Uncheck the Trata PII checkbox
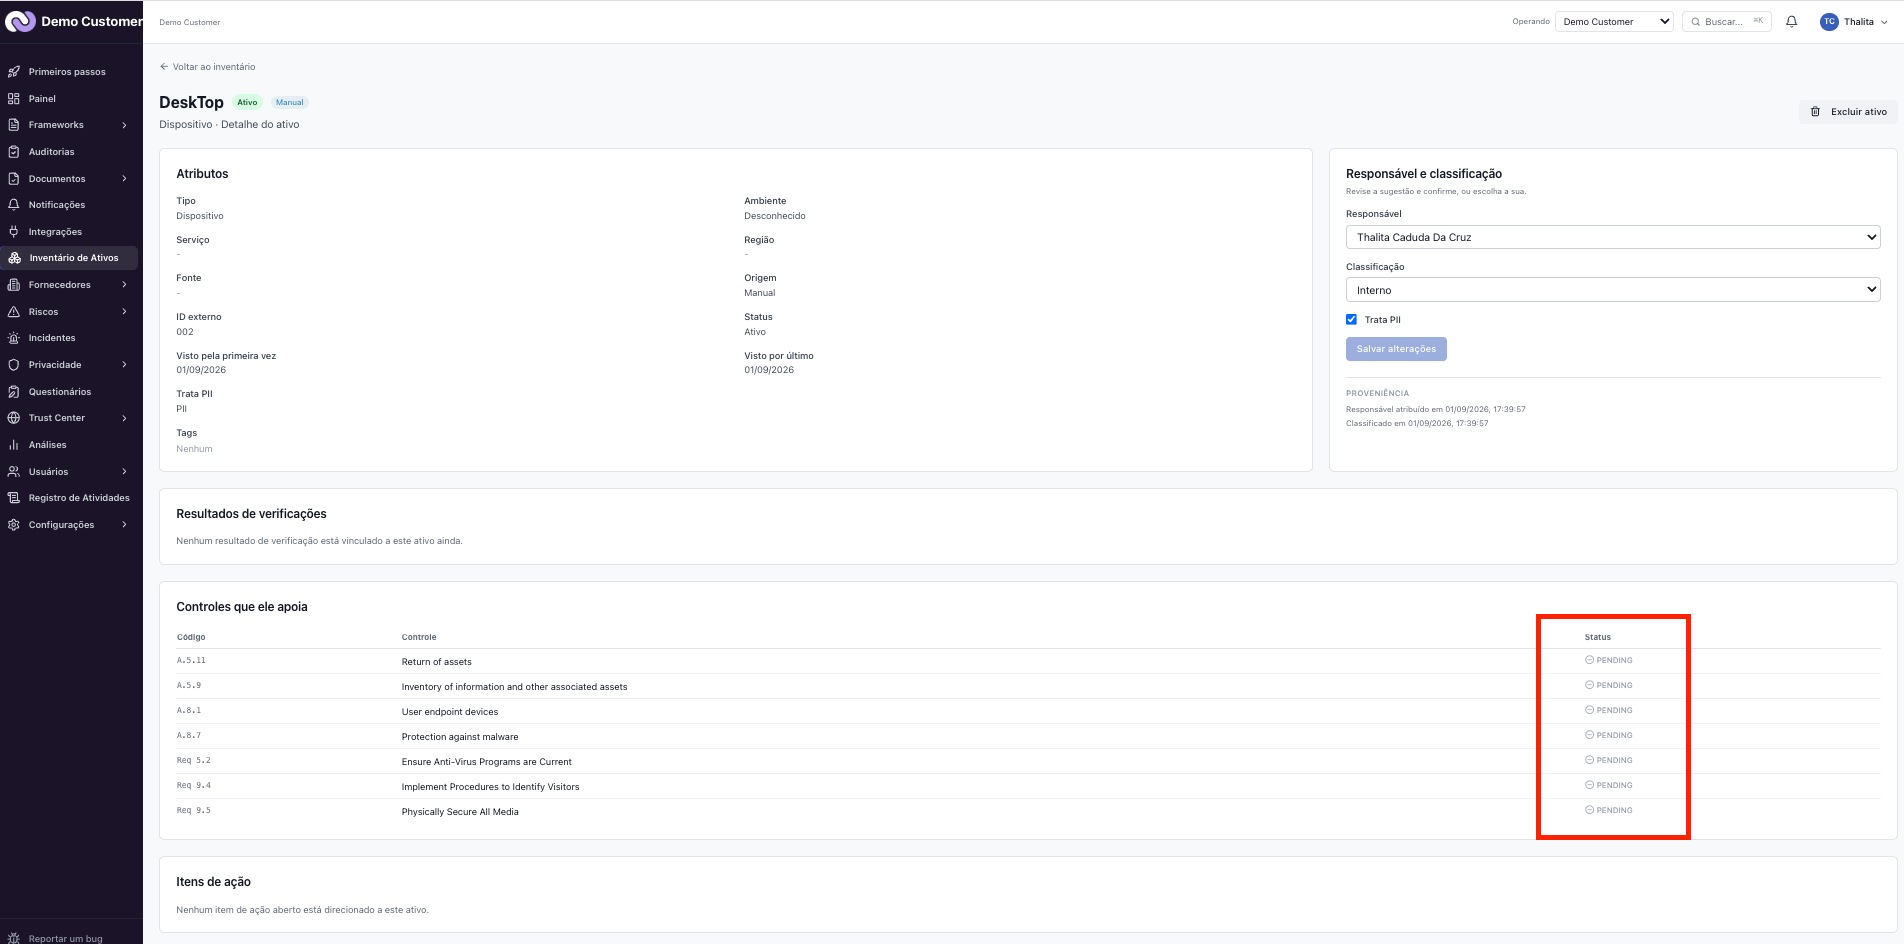The height and width of the screenshot is (944, 1904). pos(1351,320)
